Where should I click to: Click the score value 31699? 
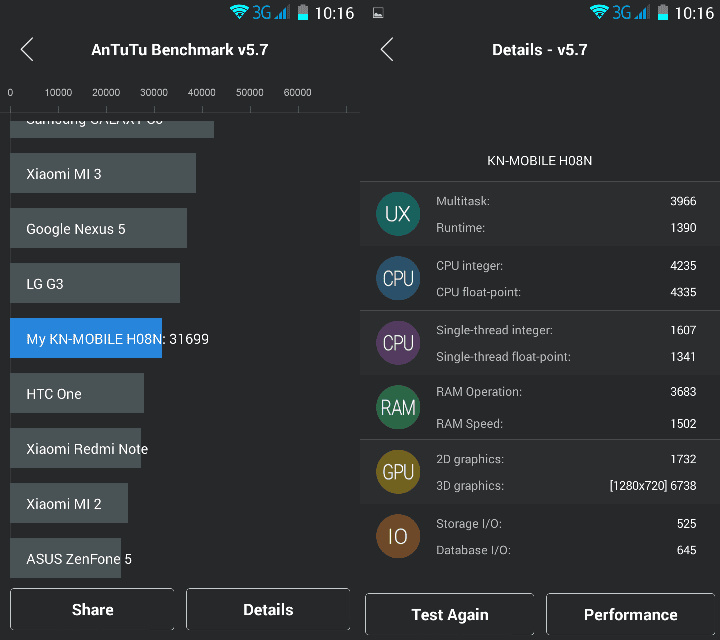[189, 339]
